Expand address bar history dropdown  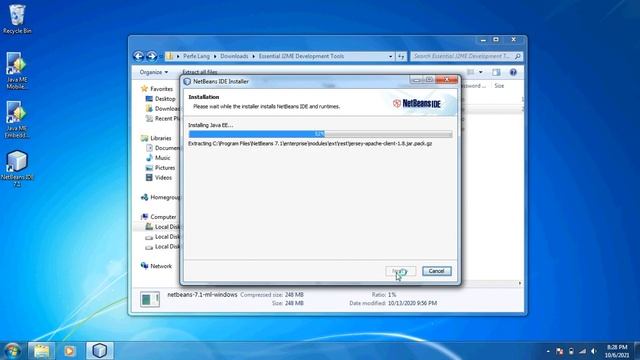click(x=391, y=56)
